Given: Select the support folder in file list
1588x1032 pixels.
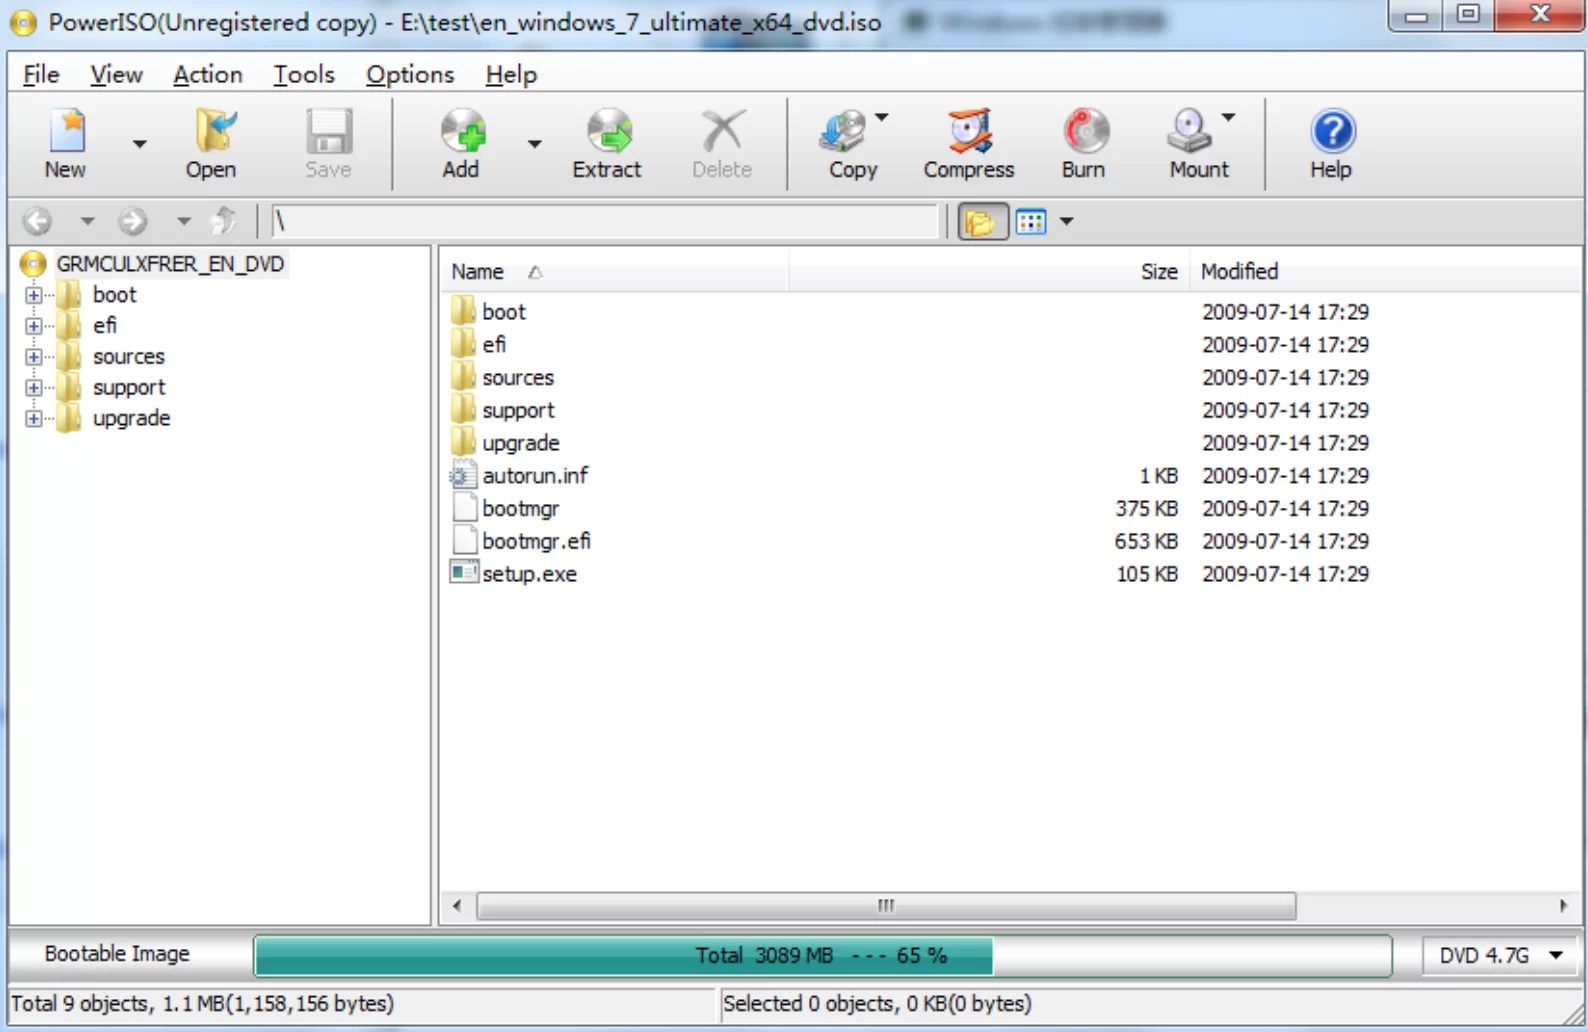Looking at the screenshot, I should (x=517, y=411).
